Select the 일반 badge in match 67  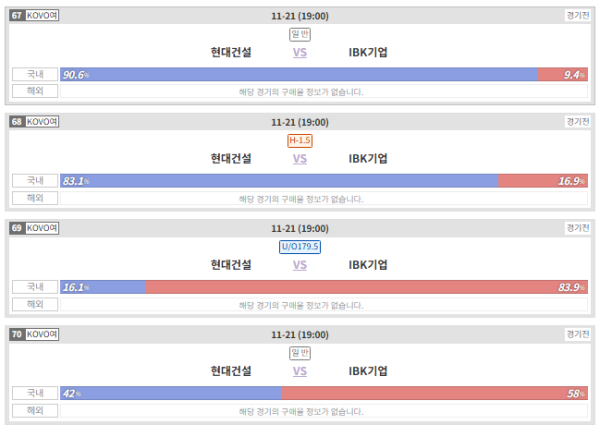click(x=300, y=34)
